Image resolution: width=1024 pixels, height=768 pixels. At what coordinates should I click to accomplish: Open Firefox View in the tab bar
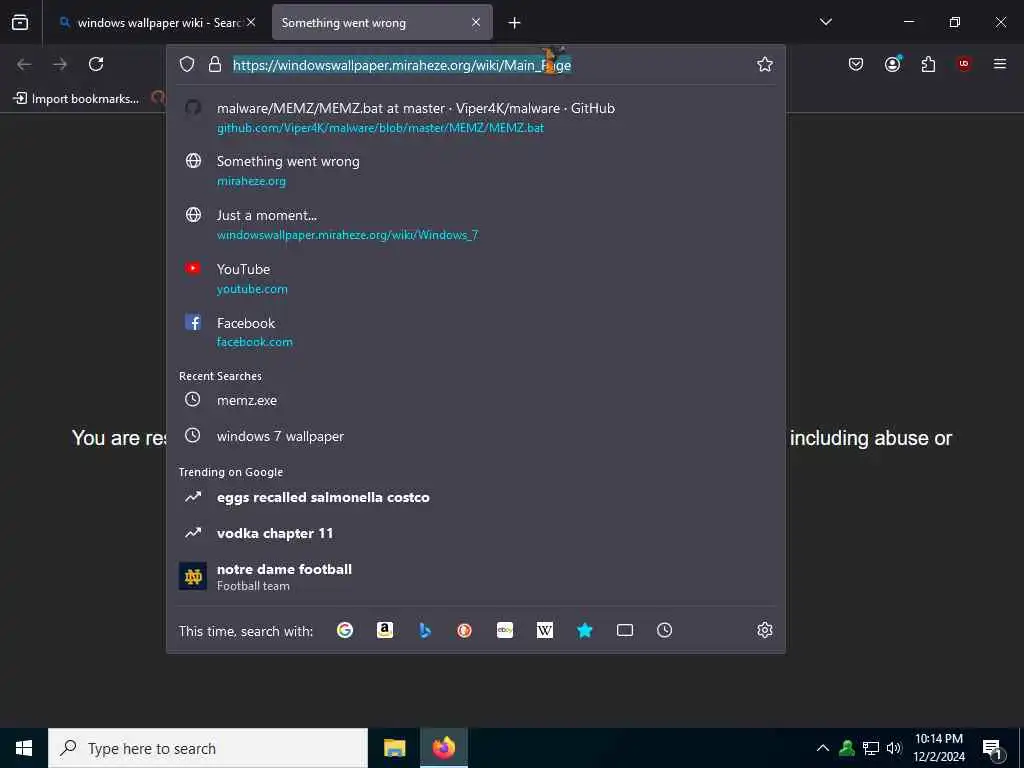tap(20, 22)
